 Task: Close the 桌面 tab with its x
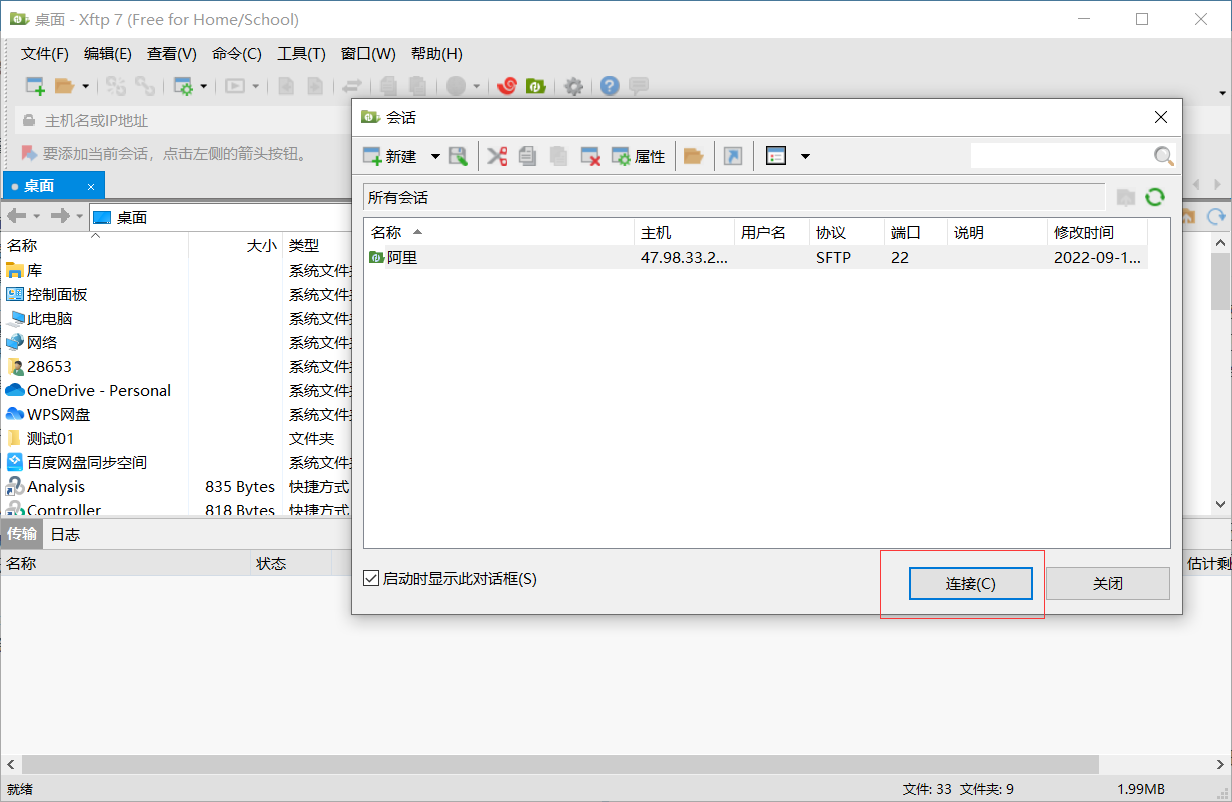point(91,186)
